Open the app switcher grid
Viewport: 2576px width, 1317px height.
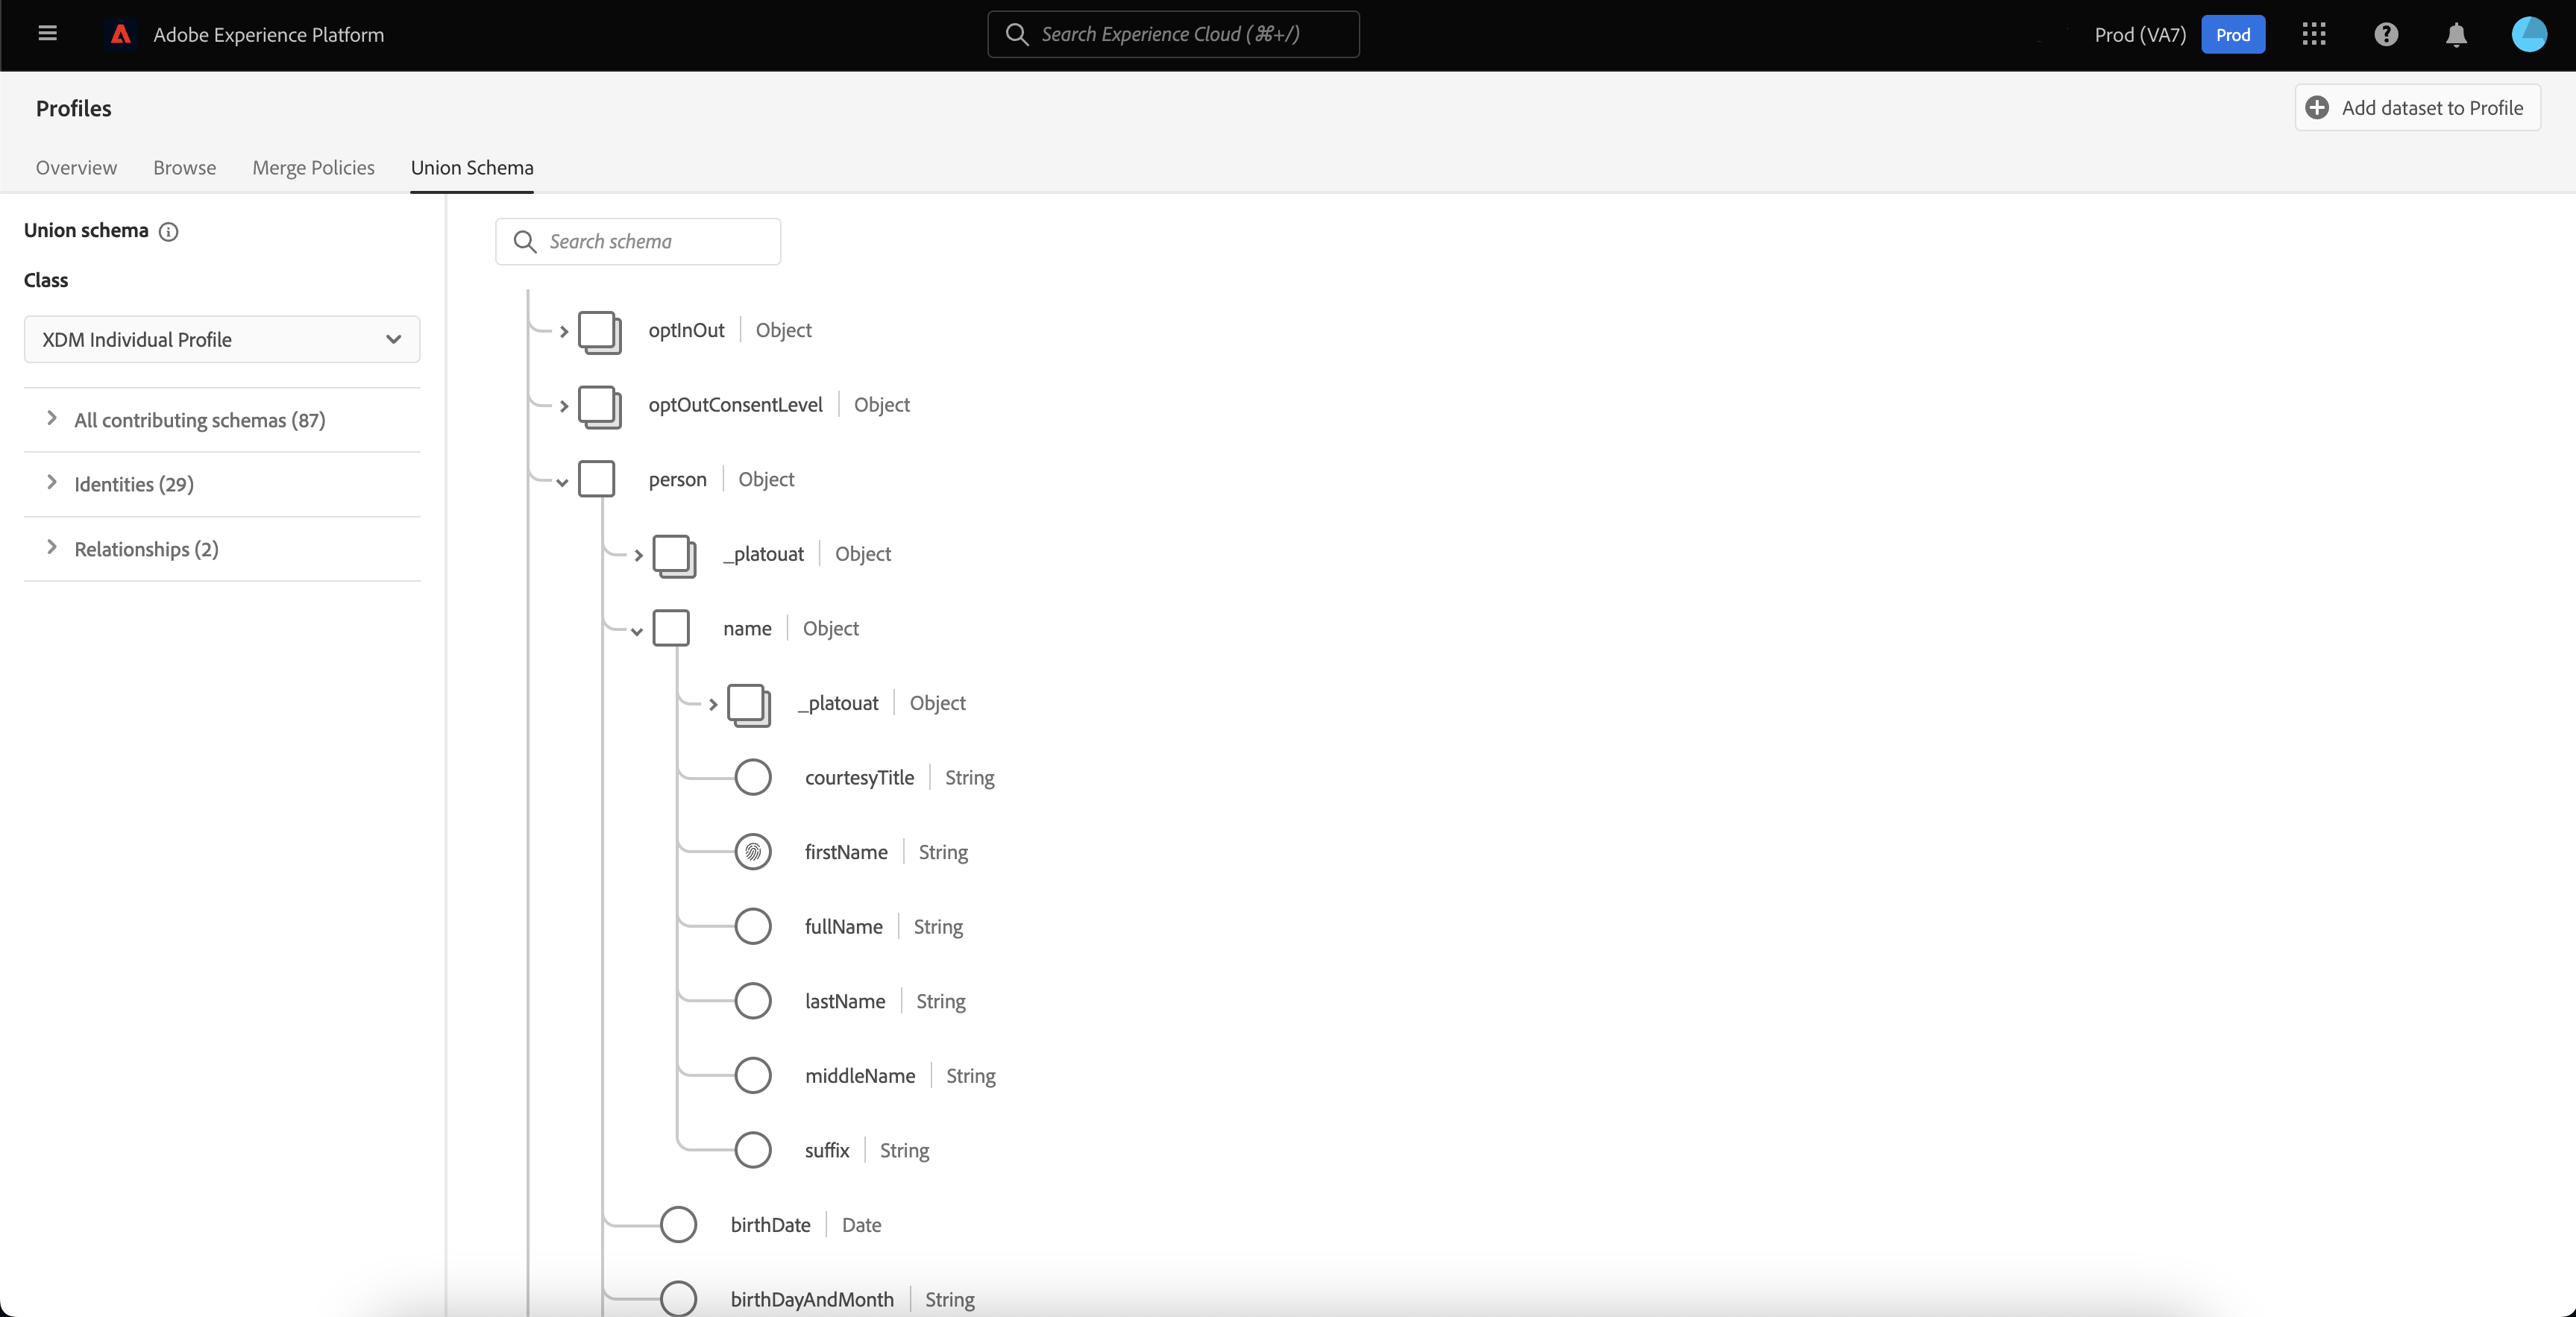coord(2313,35)
